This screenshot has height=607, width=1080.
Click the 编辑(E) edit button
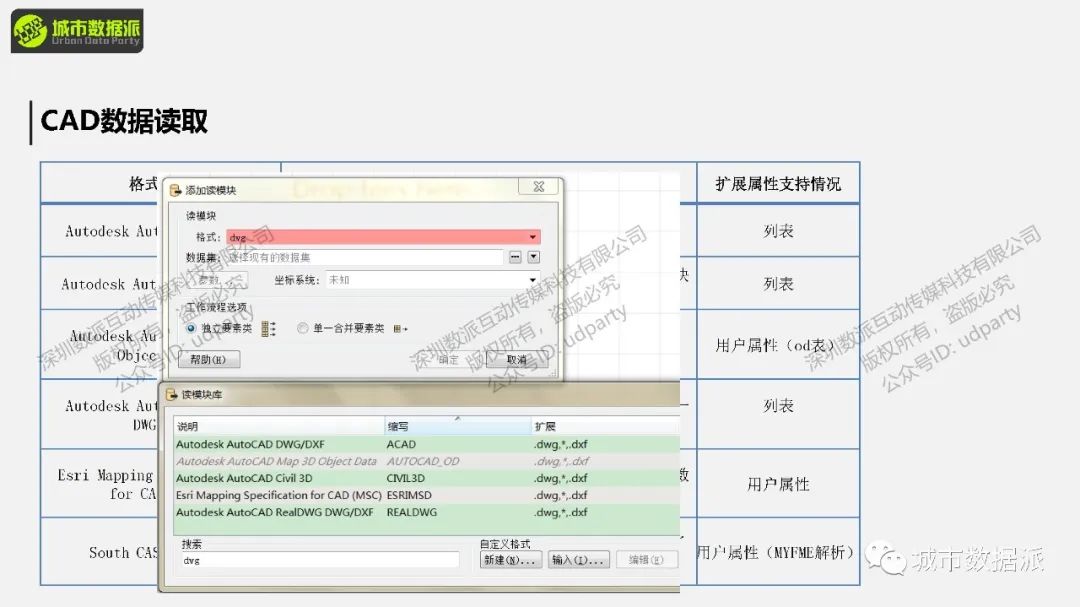coord(646,560)
